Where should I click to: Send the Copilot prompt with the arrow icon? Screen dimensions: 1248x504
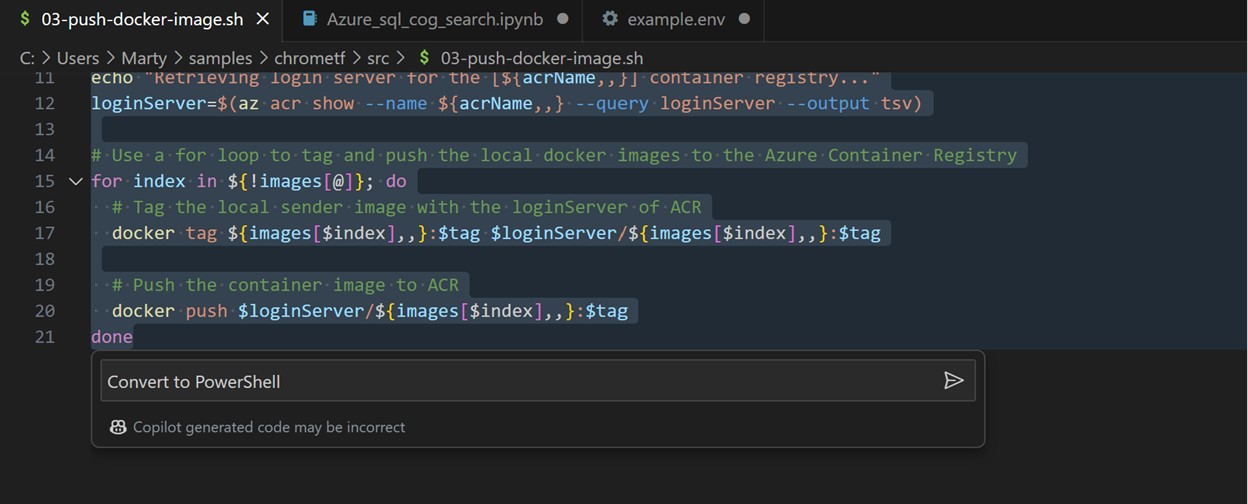click(953, 380)
